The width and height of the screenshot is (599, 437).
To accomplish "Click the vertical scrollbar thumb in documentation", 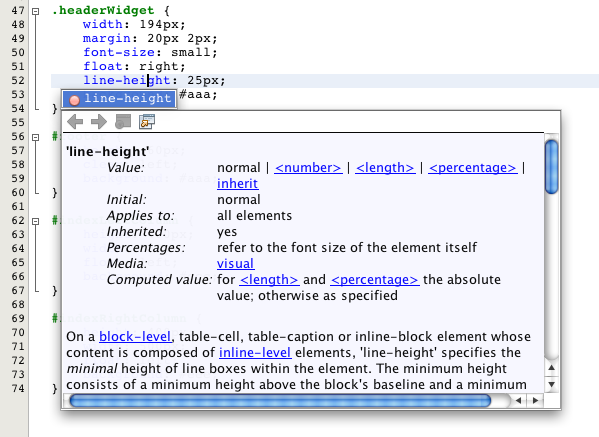I will (x=551, y=167).
